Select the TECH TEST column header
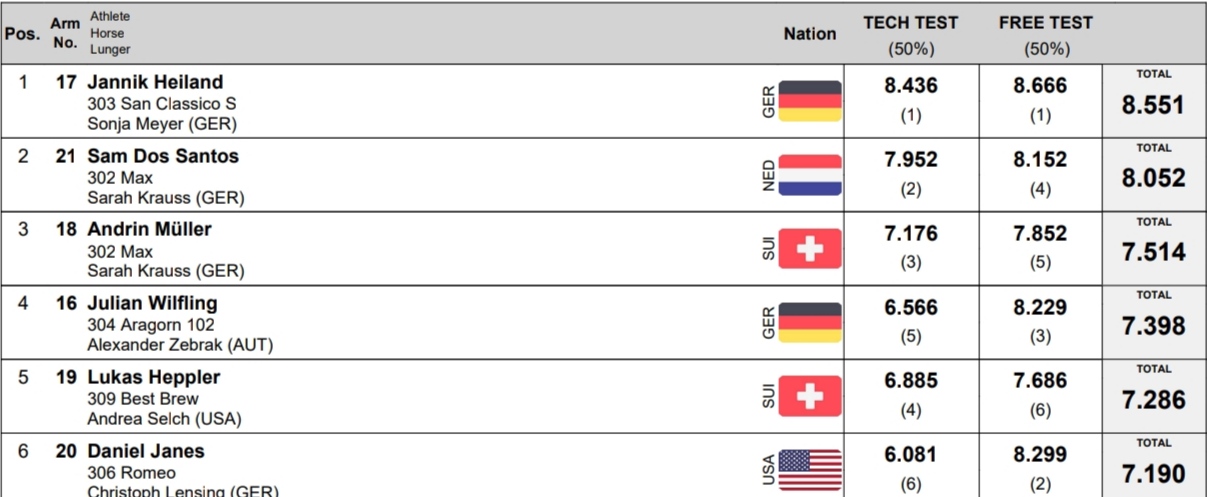1207x497 pixels. [x=911, y=35]
